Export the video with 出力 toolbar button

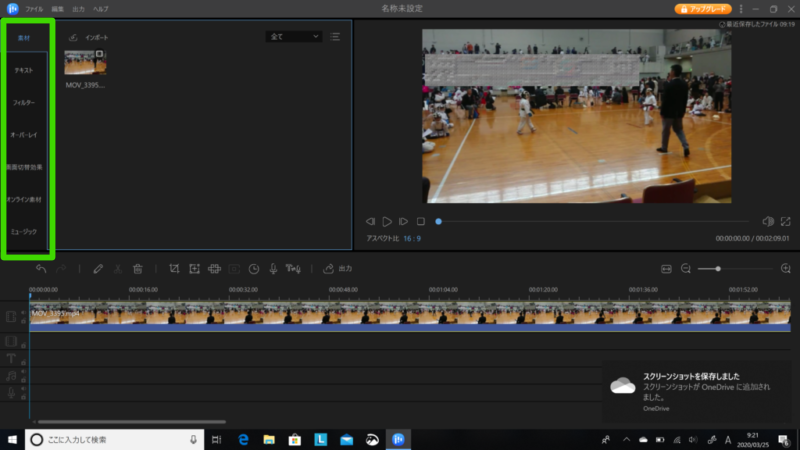[338, 269]
